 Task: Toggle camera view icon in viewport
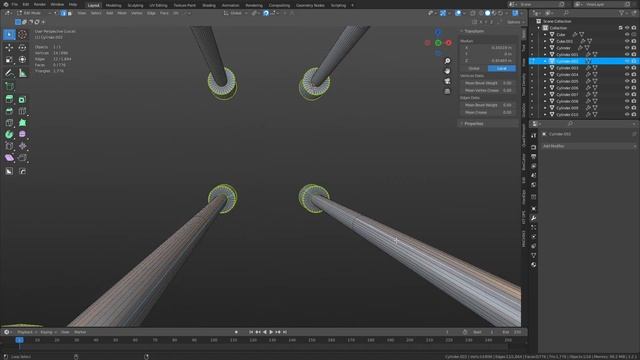[x=447, y=81]
